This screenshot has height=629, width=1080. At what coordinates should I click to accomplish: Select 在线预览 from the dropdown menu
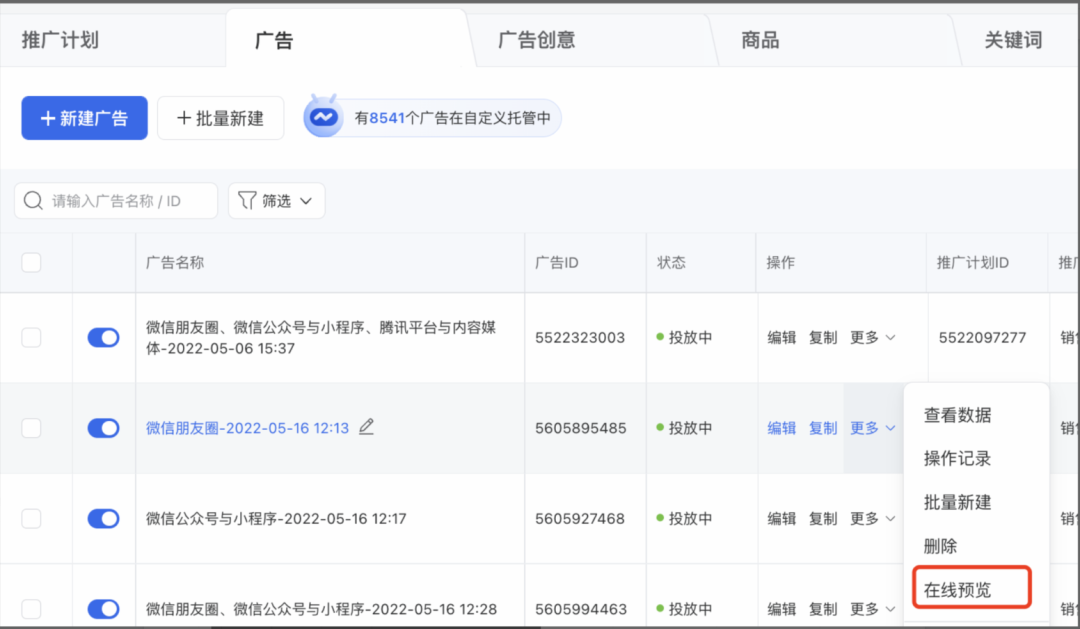(x=957, y=589)
